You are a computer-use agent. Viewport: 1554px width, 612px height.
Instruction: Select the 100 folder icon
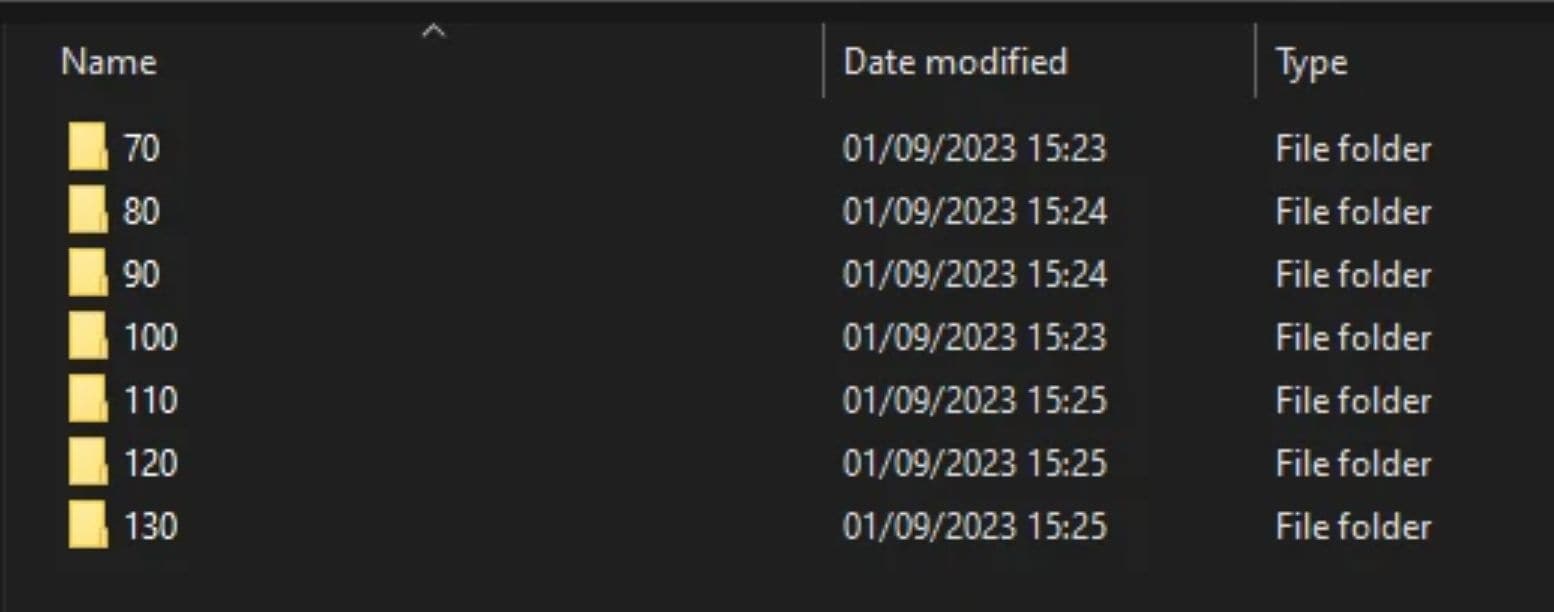coord(88,337)
